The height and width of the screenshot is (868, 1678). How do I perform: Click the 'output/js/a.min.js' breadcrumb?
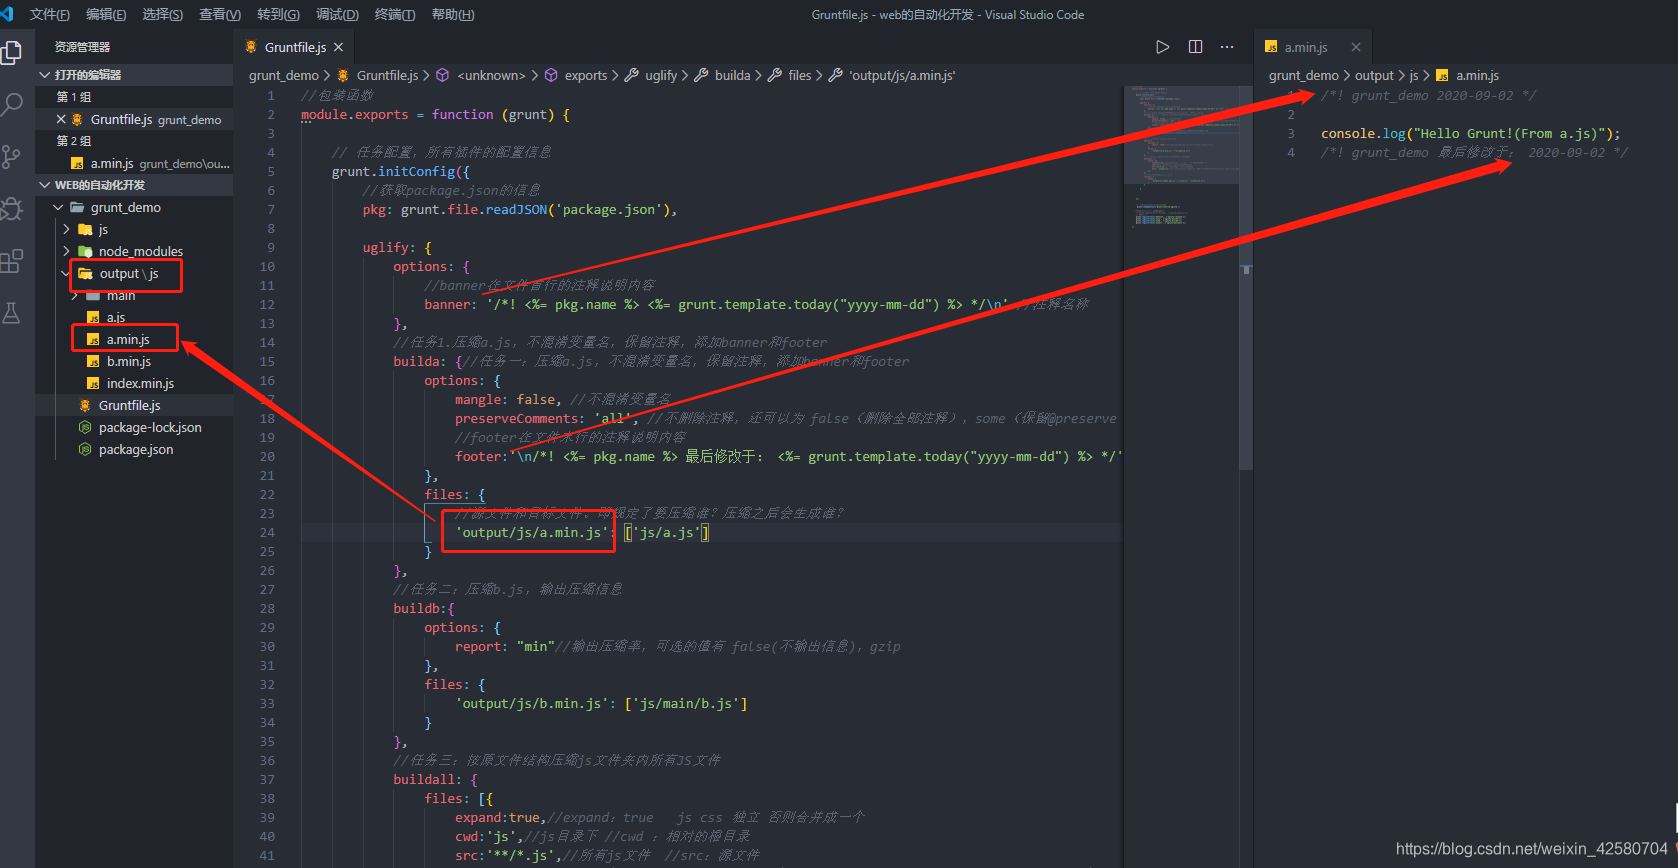point(902,75)
